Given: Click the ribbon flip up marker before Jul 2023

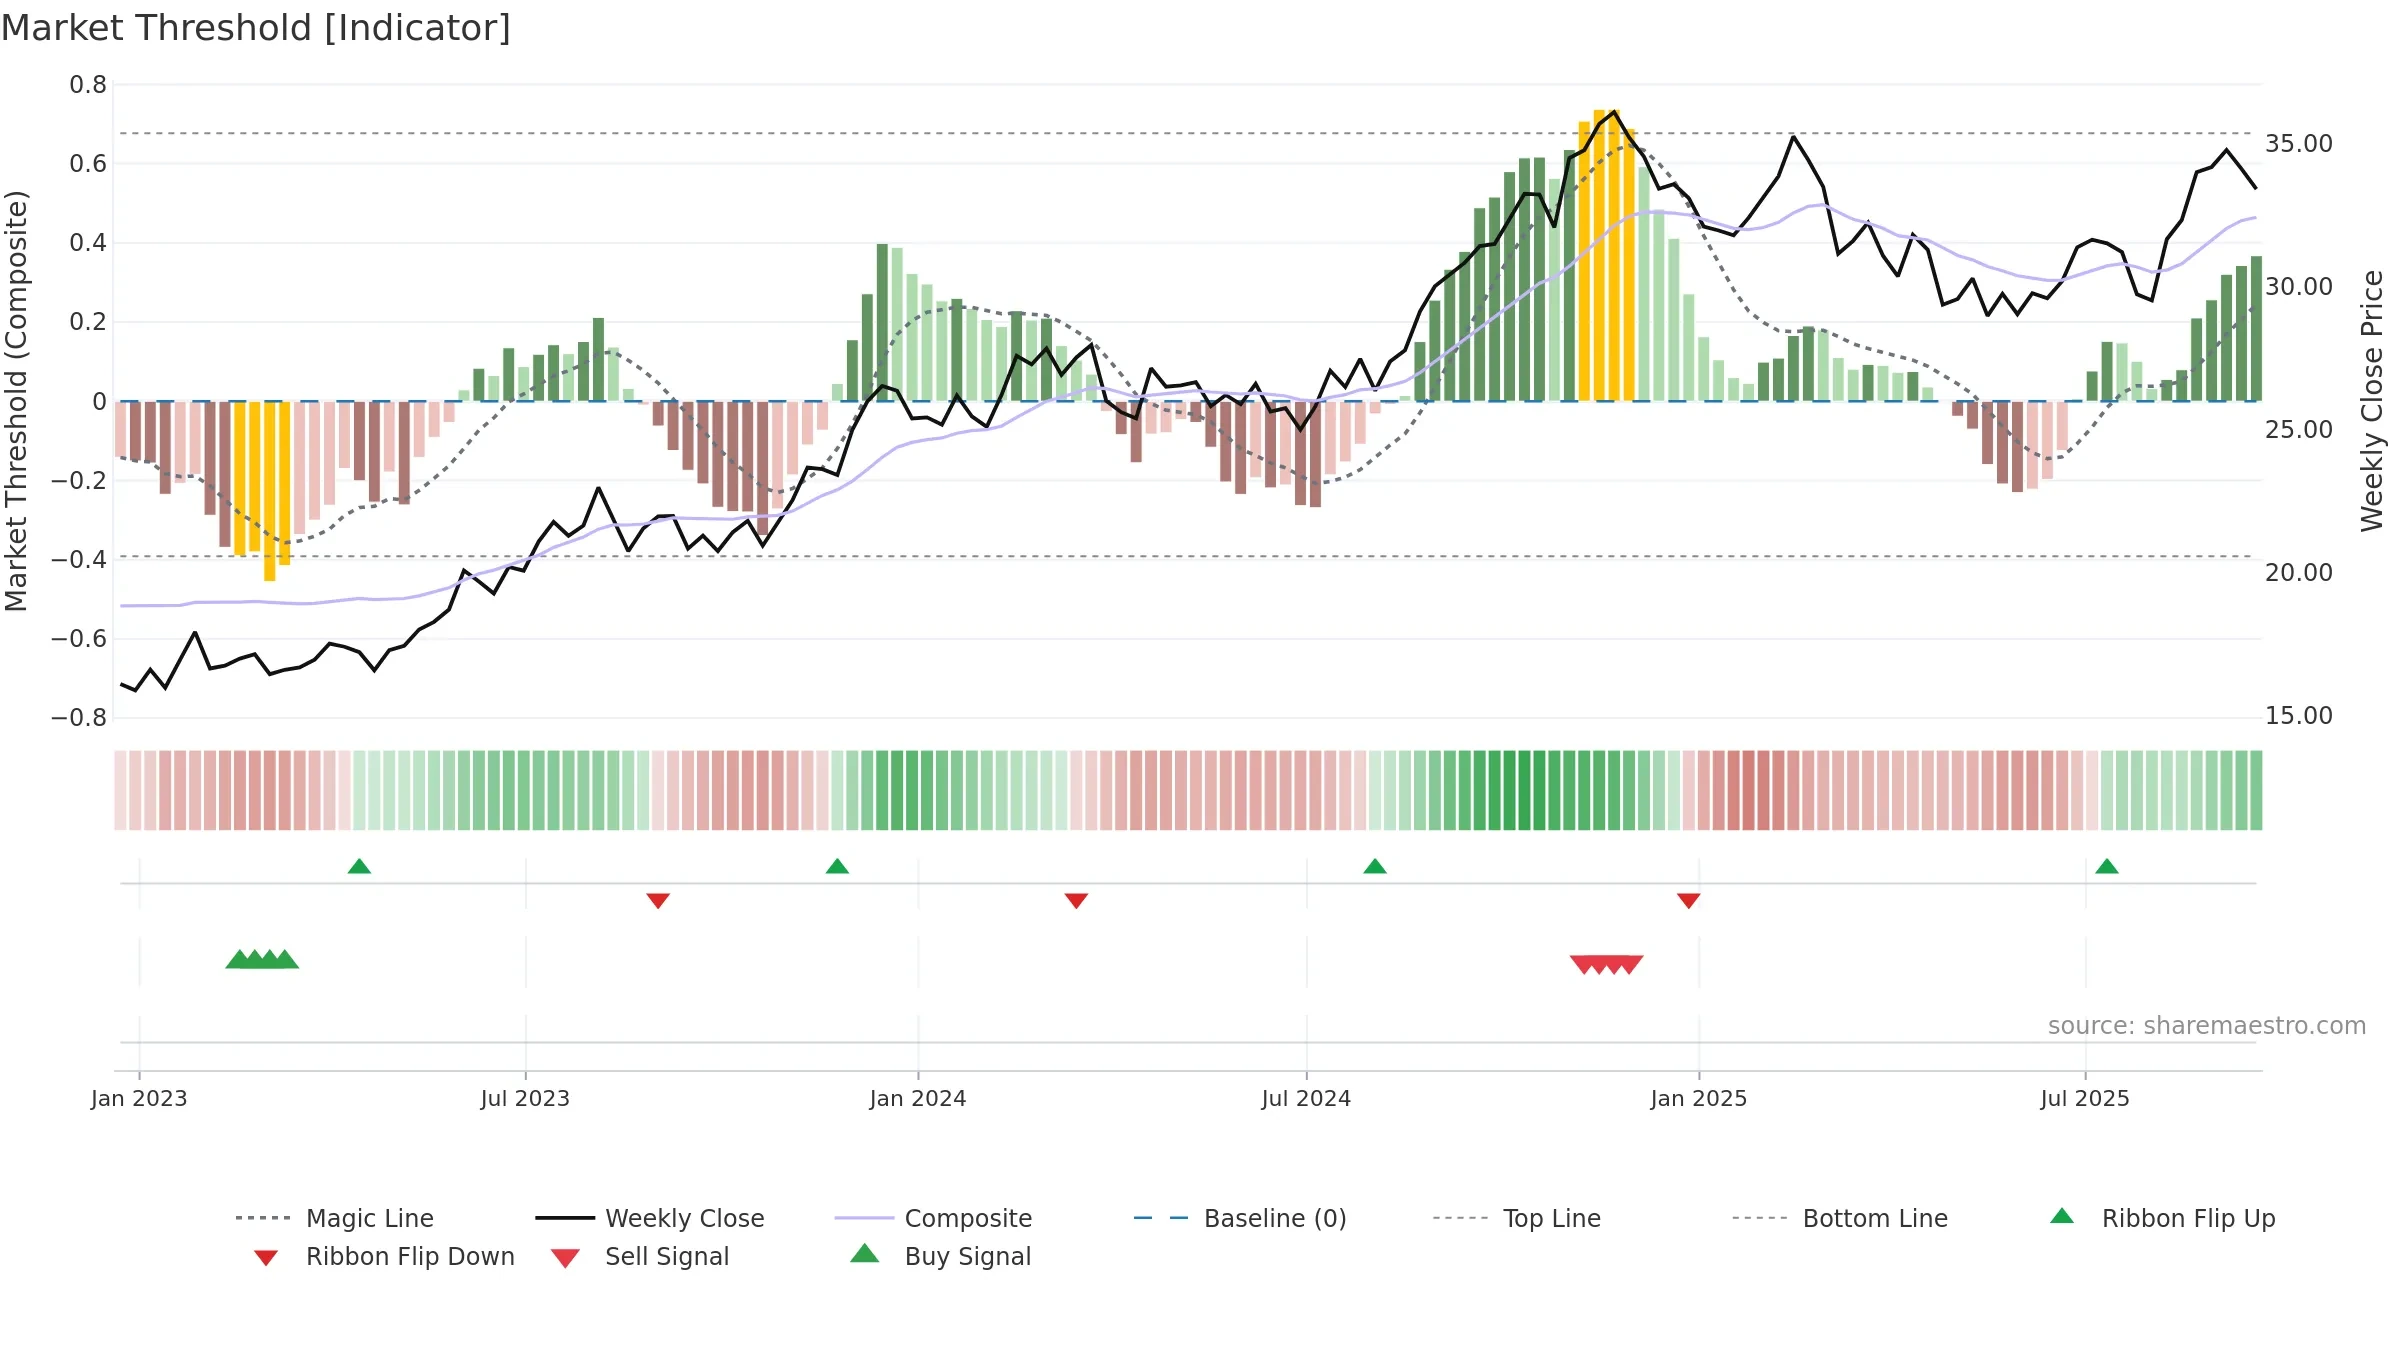Looking at the screenshot, I should (359, 866).
